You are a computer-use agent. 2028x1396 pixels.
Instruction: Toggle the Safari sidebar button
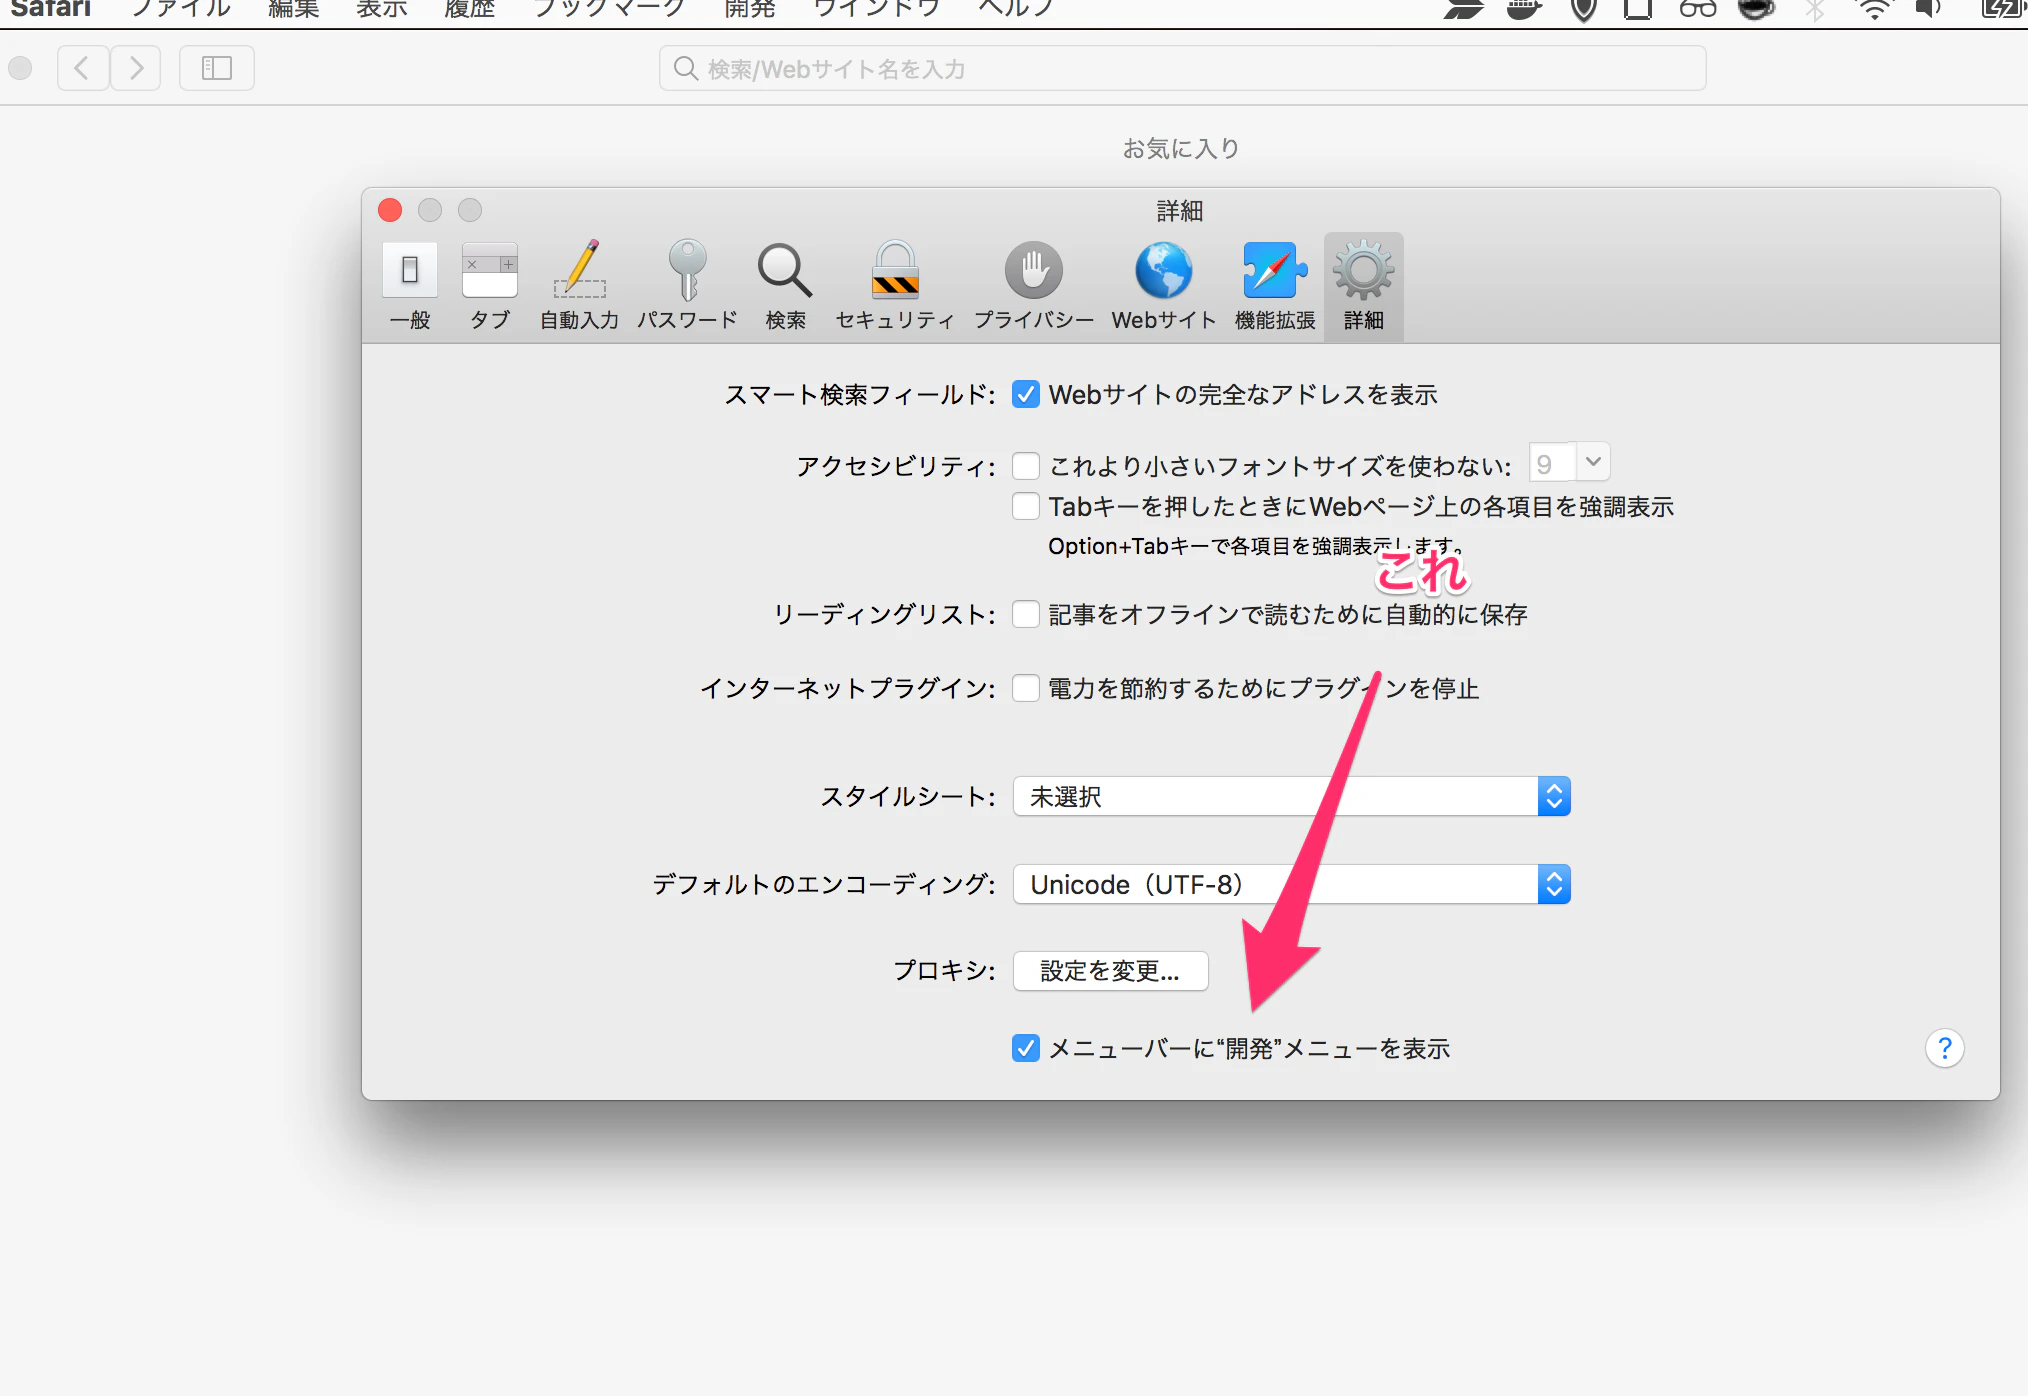[217, 68]
